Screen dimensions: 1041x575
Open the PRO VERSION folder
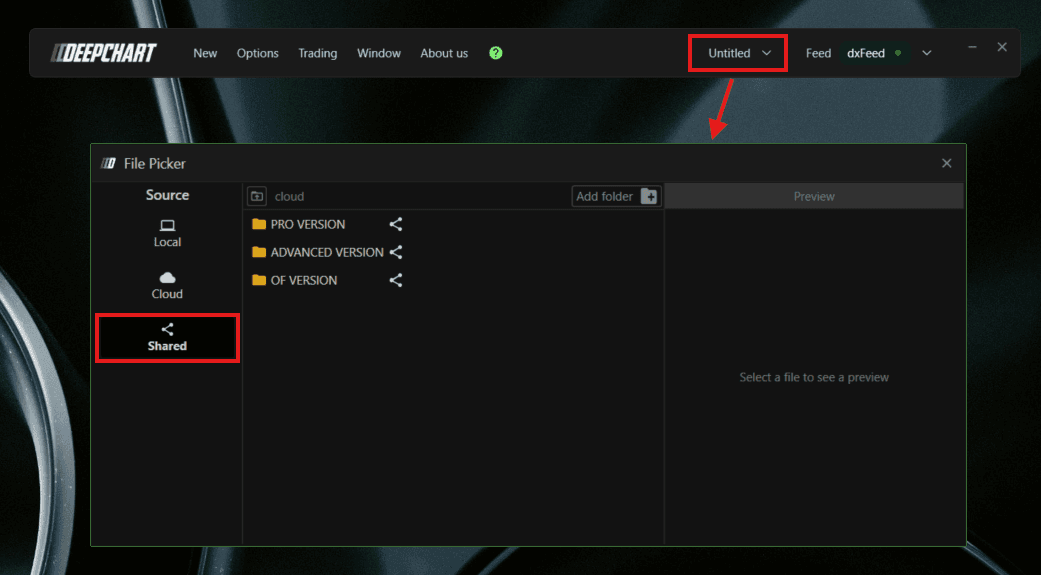[x=307, y=224]
